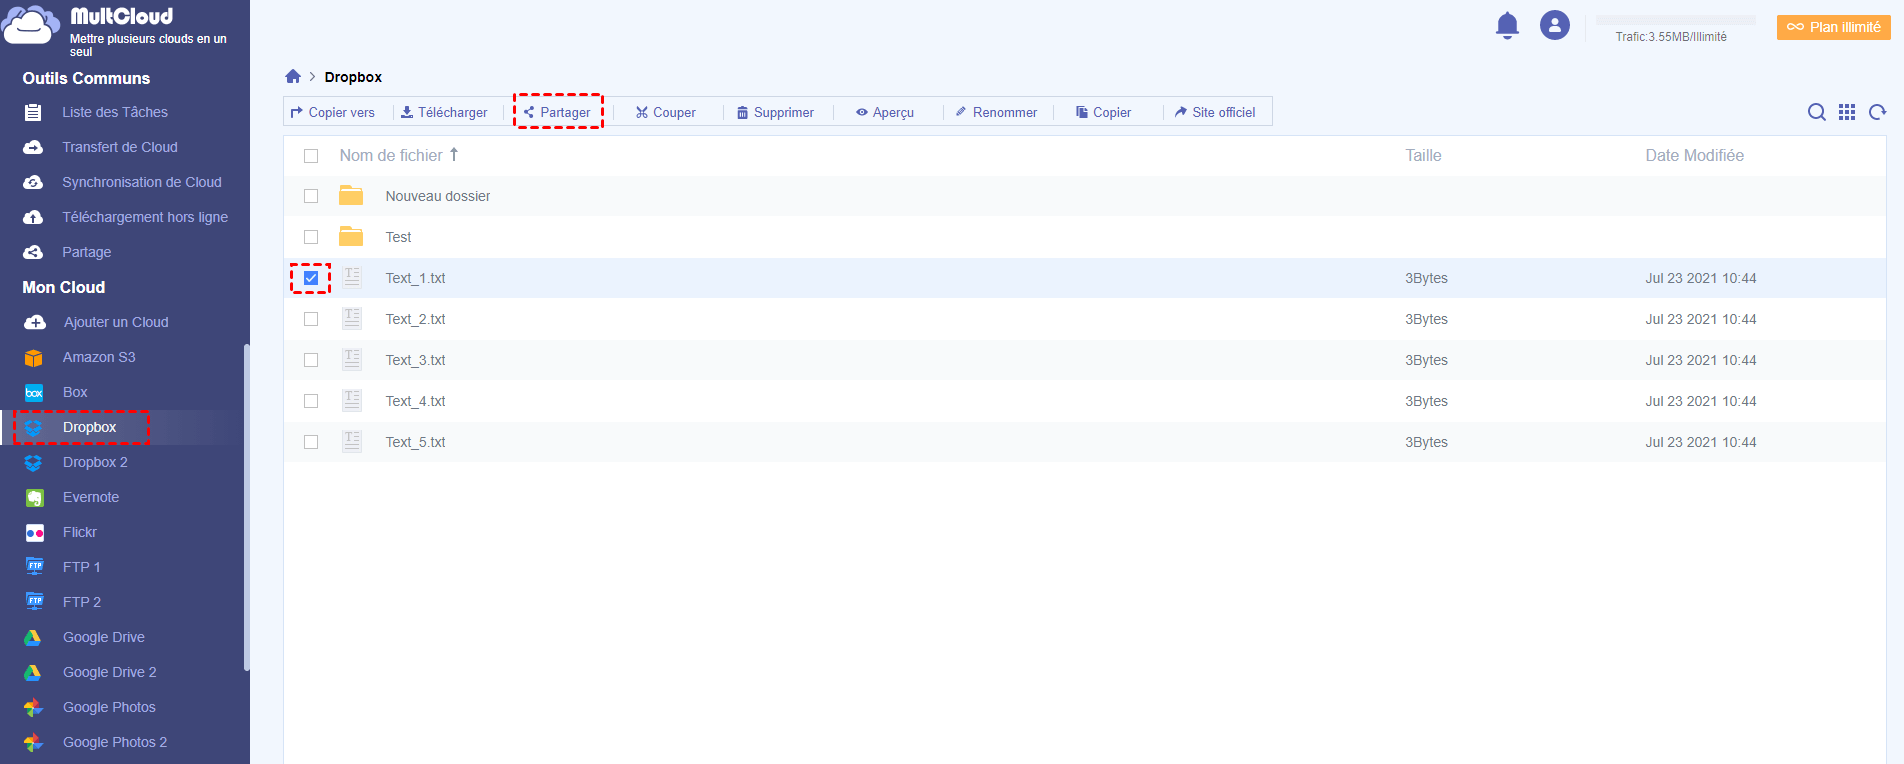The image size is (1904, 764).
Task: Click the Télécharger toolbar button
Action: click(x=444, y=112)
